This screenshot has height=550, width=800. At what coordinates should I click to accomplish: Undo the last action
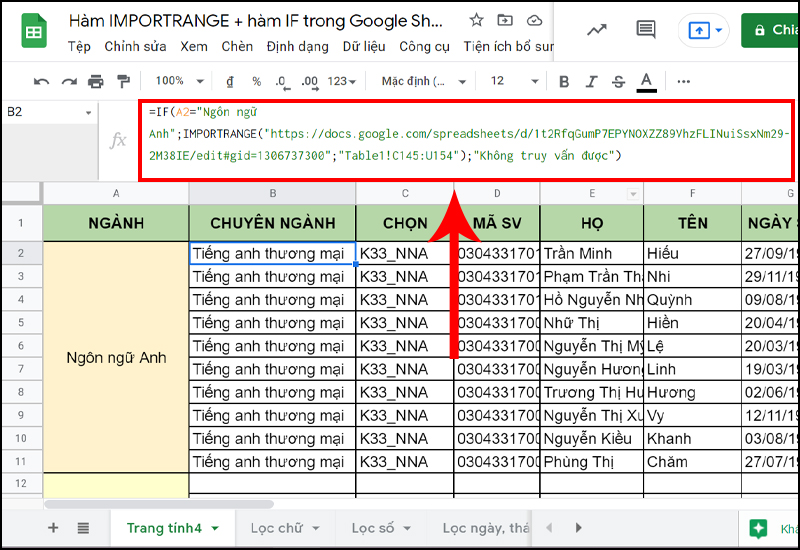41,81
